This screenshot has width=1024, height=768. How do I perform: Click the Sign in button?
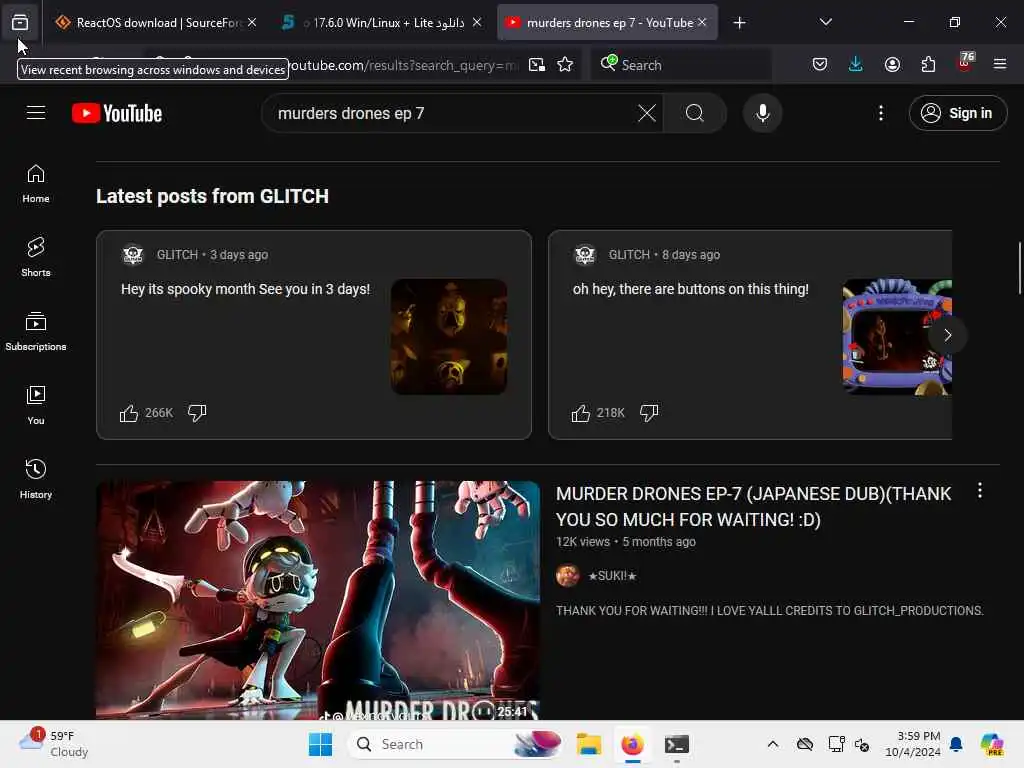pos(957,114)
